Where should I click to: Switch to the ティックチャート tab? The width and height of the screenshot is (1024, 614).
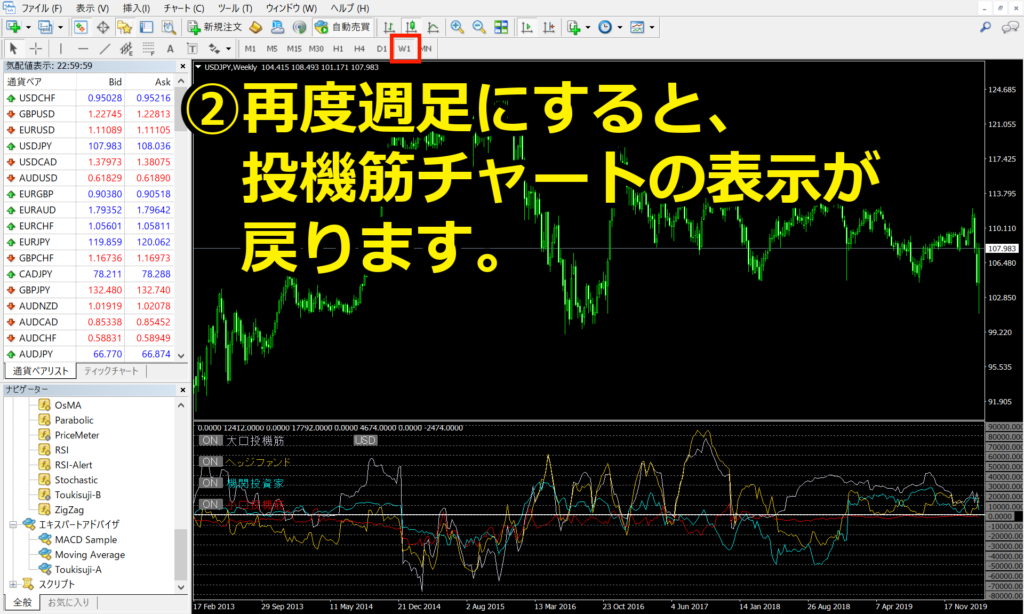click(x=112, y=371)
